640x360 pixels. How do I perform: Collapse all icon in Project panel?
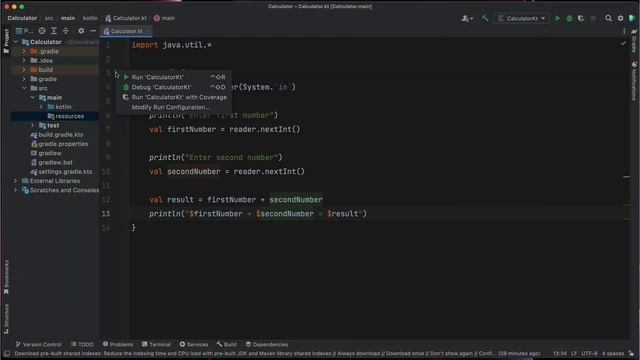pyautogui.click(x=66, y=31)
